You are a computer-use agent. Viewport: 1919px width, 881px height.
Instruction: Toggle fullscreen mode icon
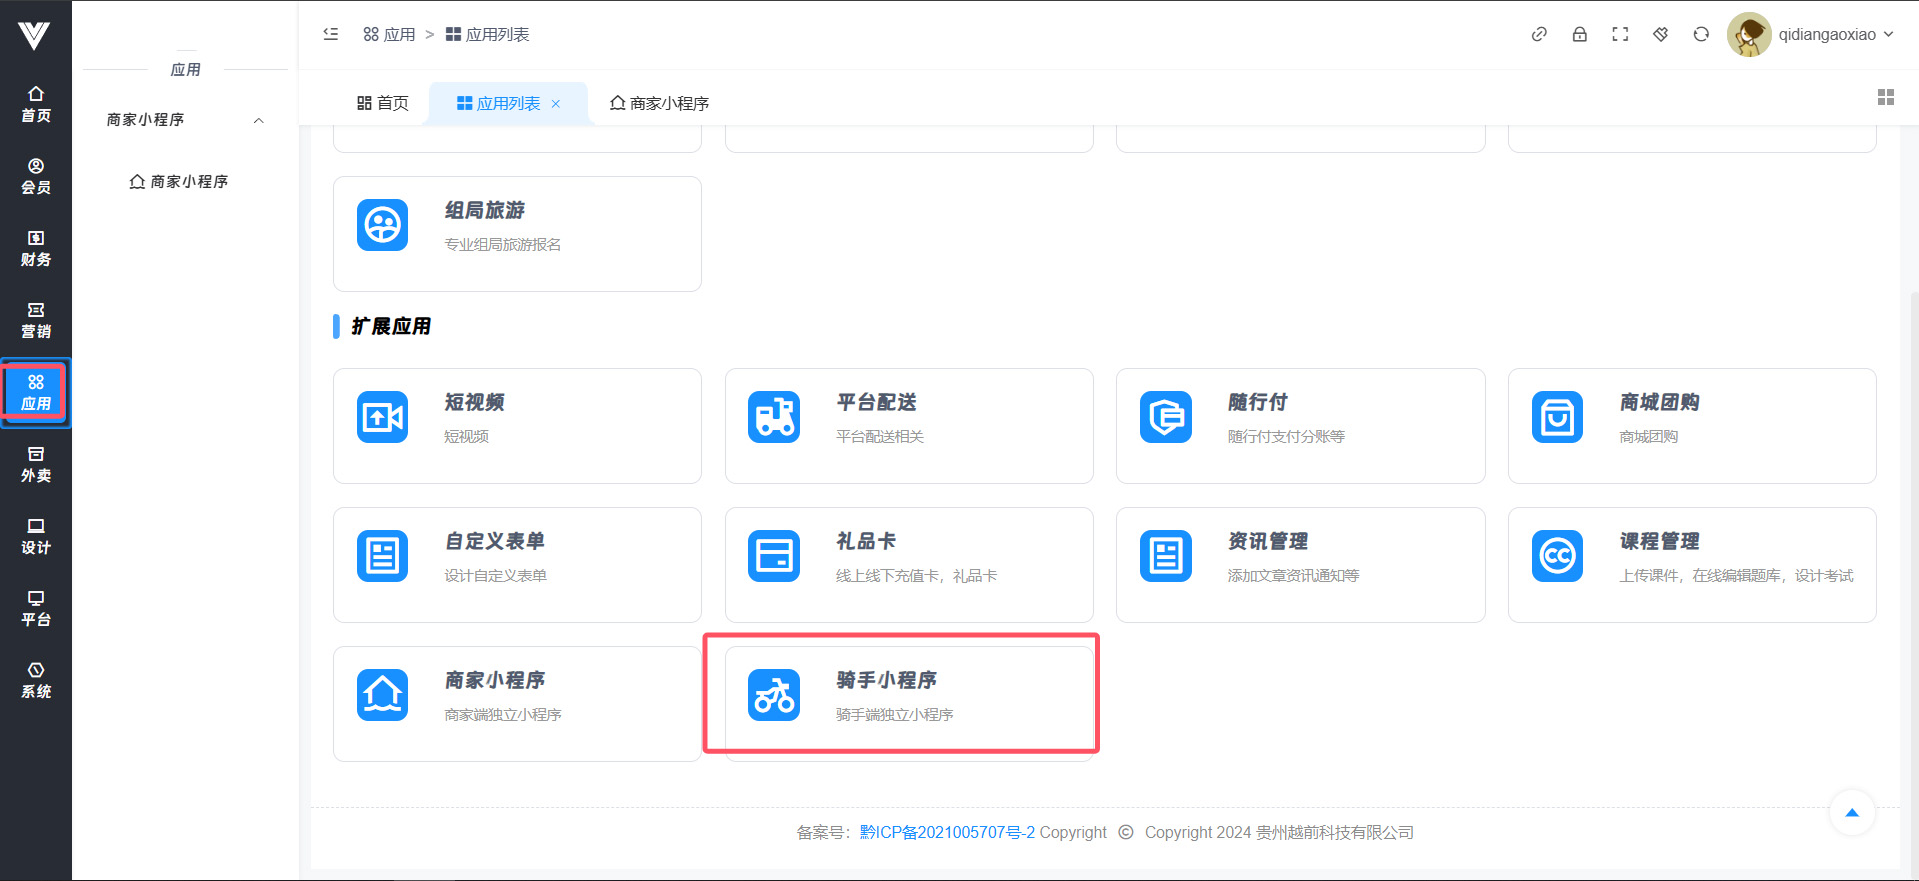pos(1620,34)
